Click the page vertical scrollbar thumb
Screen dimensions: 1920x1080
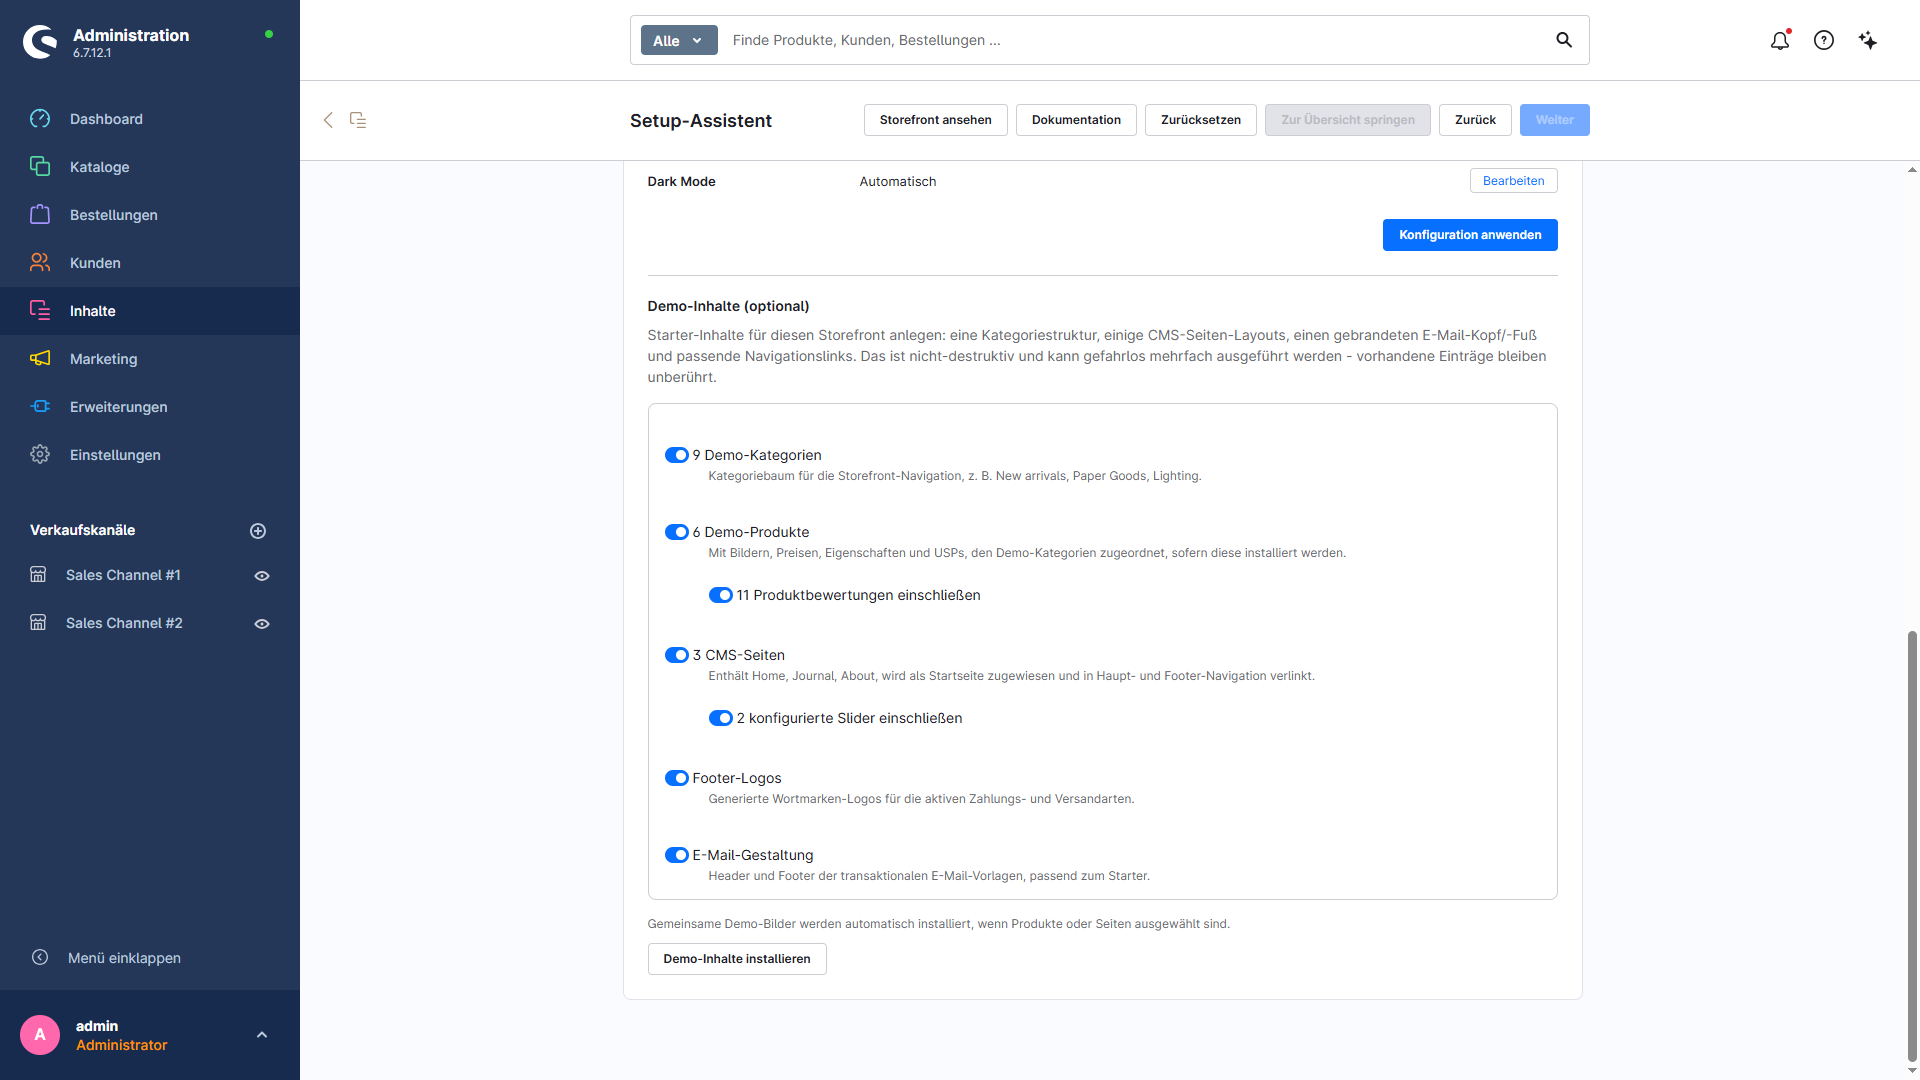click(x=1912, y=846)
